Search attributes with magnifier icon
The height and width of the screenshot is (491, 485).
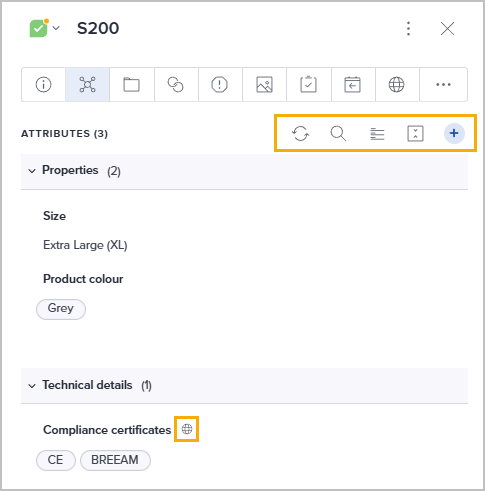[x=338, y=133]
